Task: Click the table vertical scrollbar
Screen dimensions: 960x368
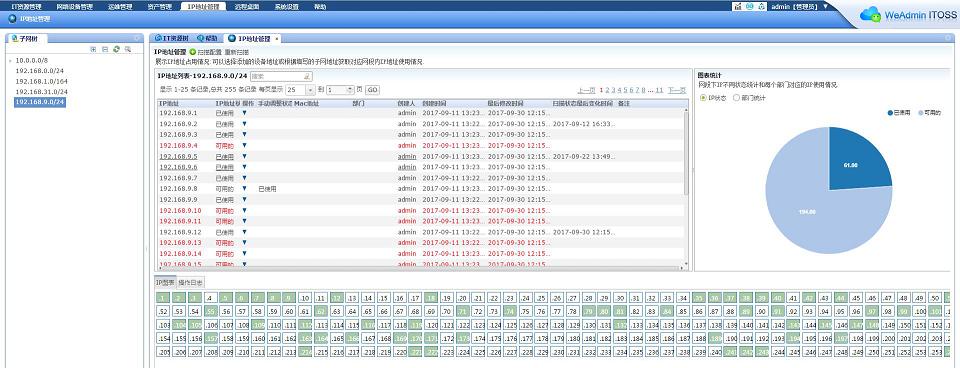Action: pyautogui.click(x=686, y=153)
